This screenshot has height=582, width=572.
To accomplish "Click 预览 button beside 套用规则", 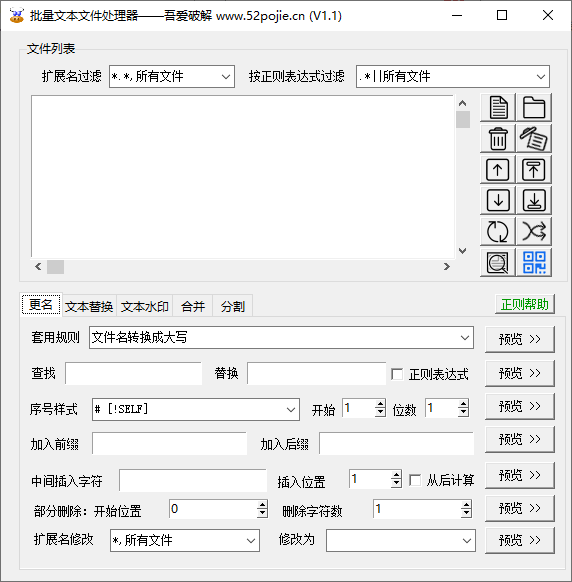I will (520, 339).
